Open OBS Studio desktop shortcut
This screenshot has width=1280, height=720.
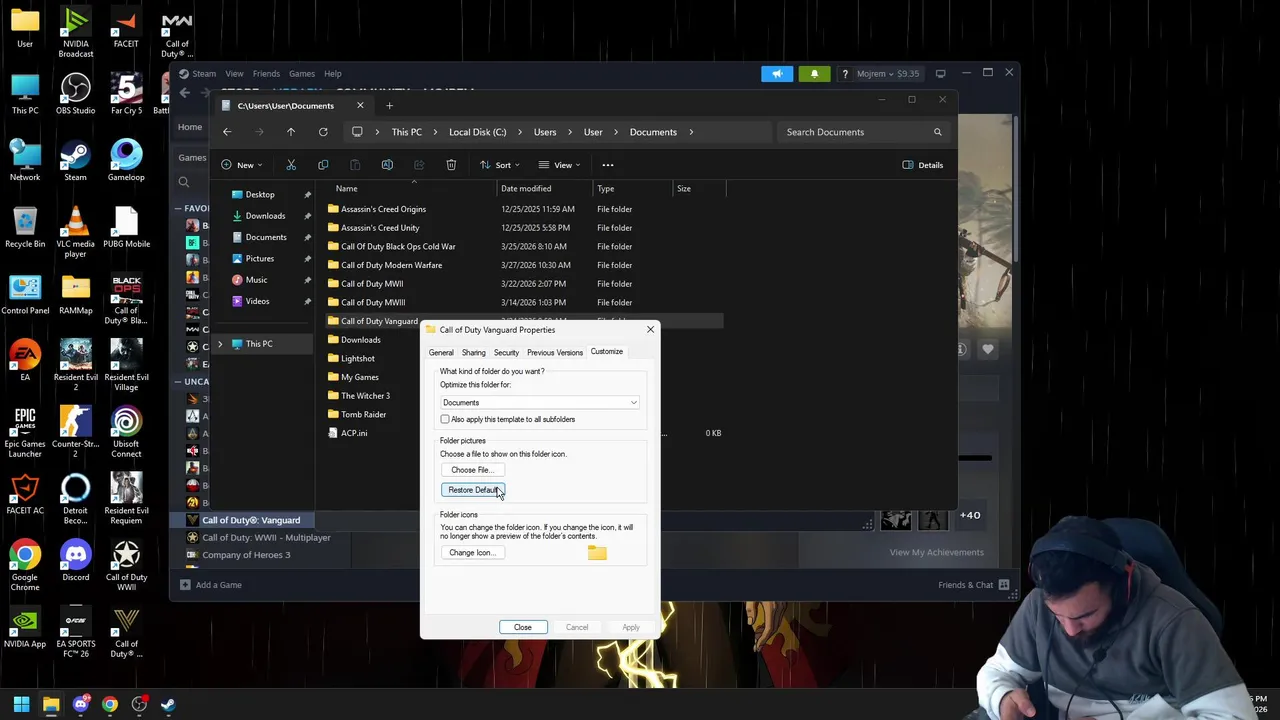[75, 94]
